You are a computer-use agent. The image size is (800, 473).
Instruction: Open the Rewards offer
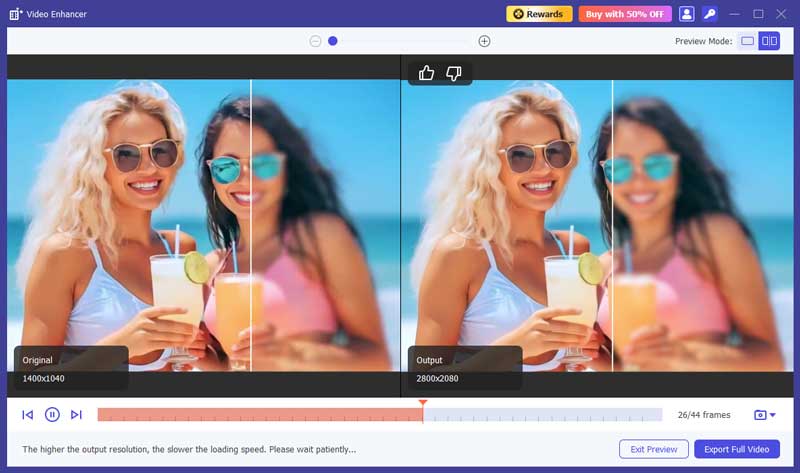(539, 14)
